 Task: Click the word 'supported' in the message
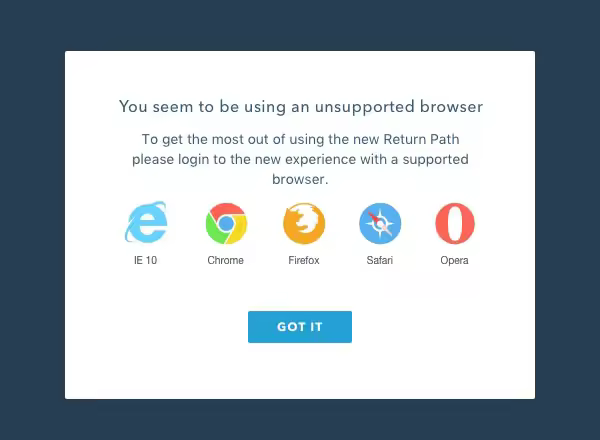coord(435,160)
